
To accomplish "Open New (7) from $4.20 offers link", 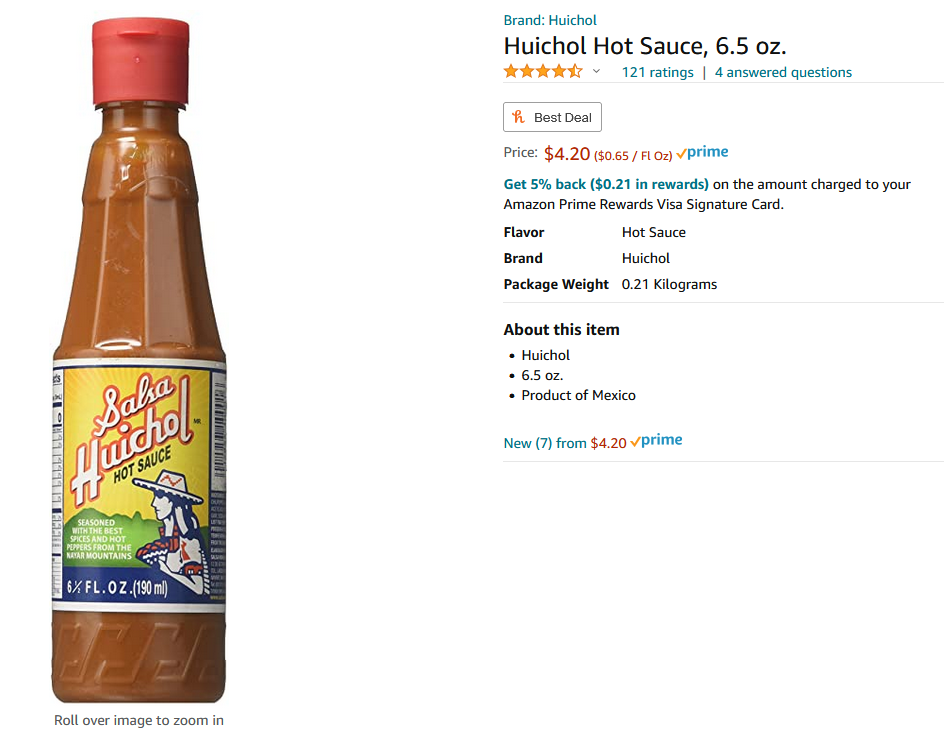I will [x=565, y=443].
